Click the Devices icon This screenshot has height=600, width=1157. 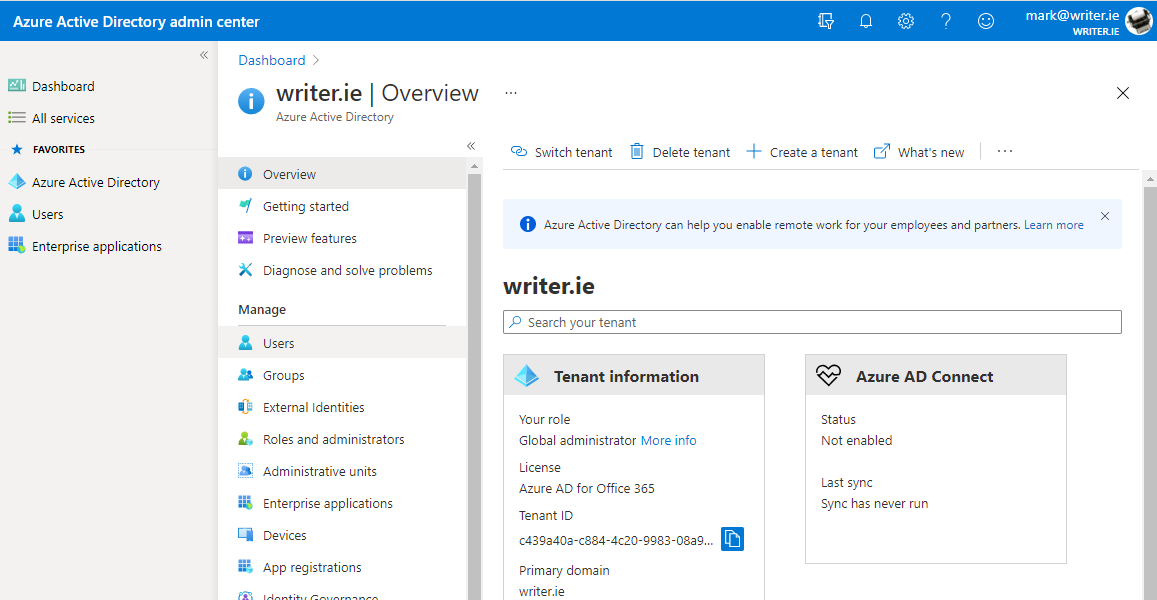pyautogui.click(x=246, y=534)
